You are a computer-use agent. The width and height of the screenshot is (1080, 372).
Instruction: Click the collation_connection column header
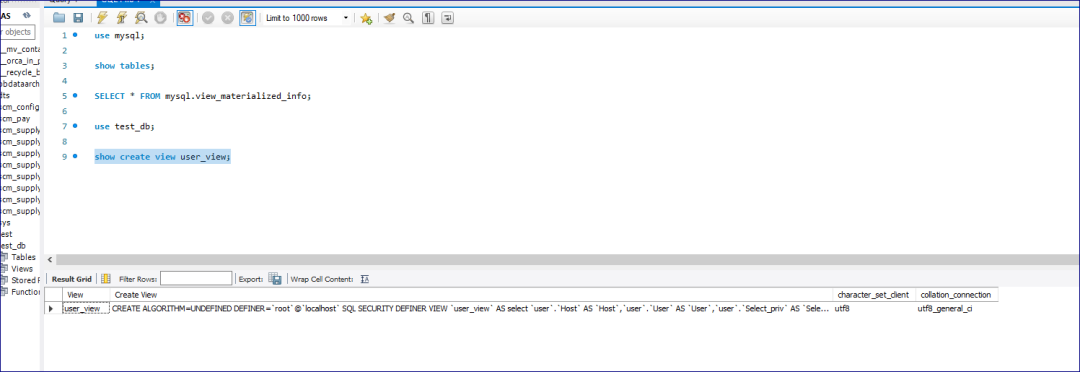(957, 294)
